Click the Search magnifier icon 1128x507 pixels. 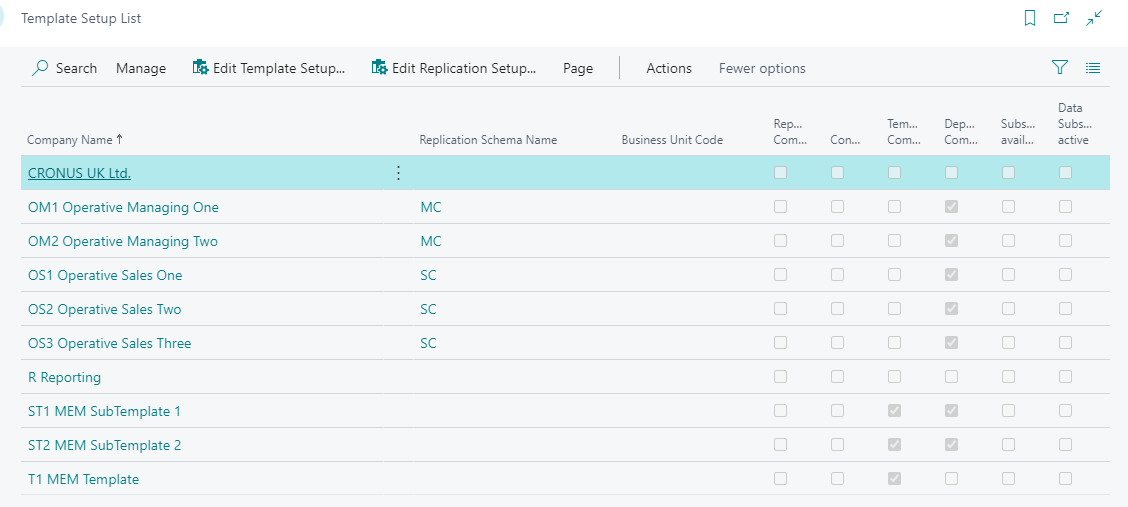coord(40,68)
